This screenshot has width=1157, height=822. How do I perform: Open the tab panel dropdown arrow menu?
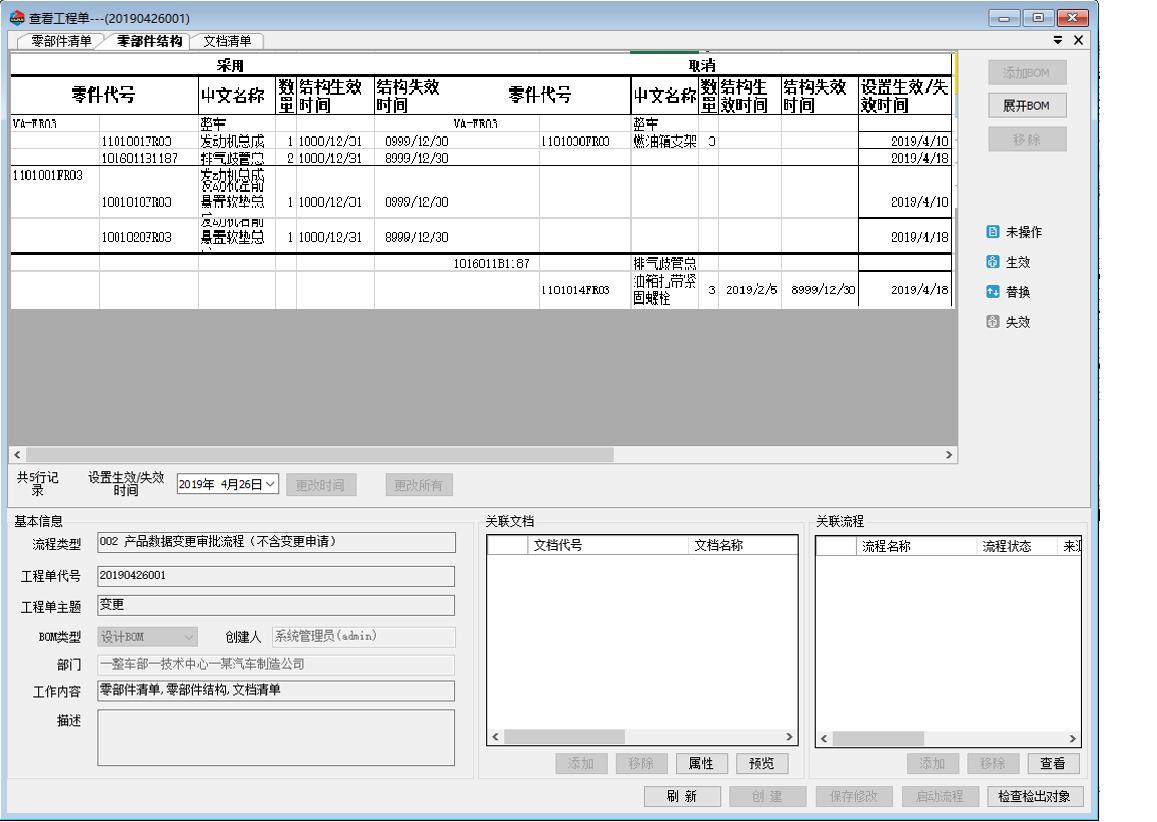pyautogui.click(x=1057, y=40)
